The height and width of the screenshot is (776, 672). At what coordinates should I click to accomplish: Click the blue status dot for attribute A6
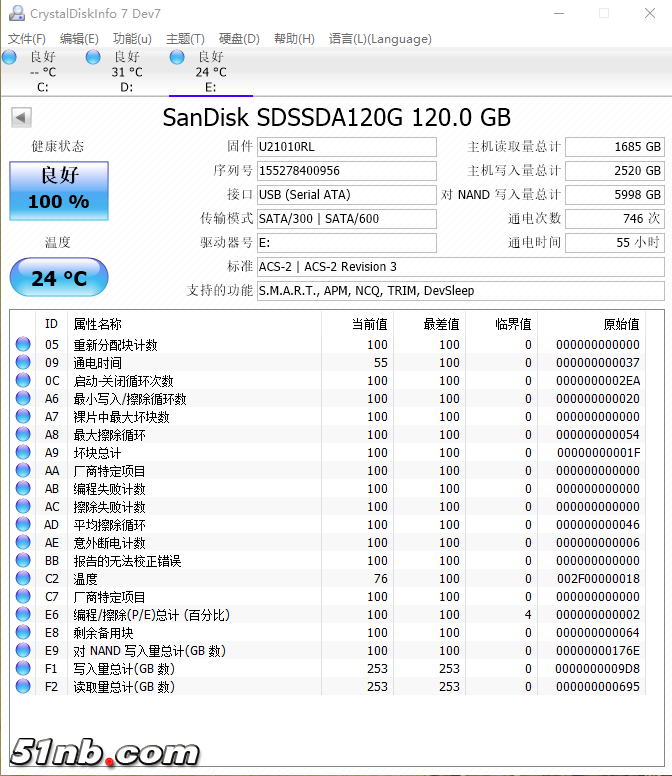pyautogui.click(x=23, y=398)
